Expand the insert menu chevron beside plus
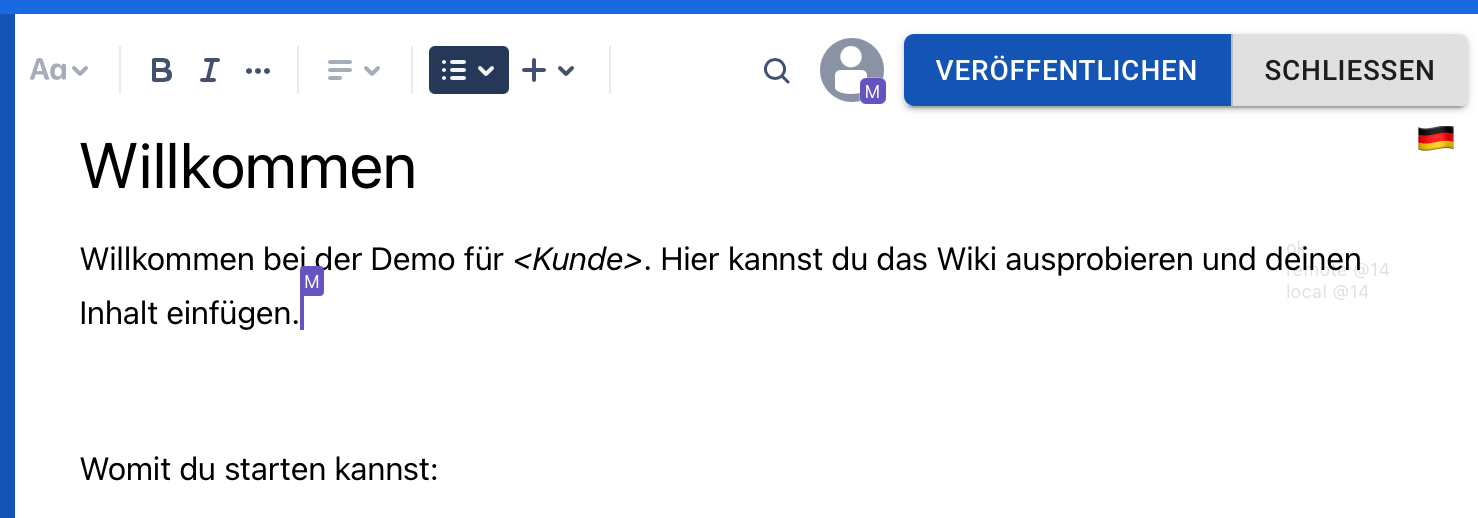 (x=566, y=71)
